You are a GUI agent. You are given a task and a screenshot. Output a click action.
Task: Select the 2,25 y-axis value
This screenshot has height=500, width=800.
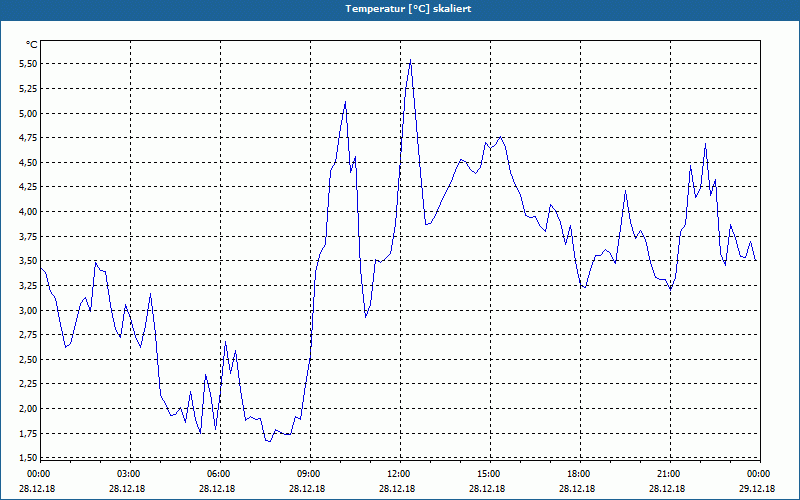(x=28, y=384)
